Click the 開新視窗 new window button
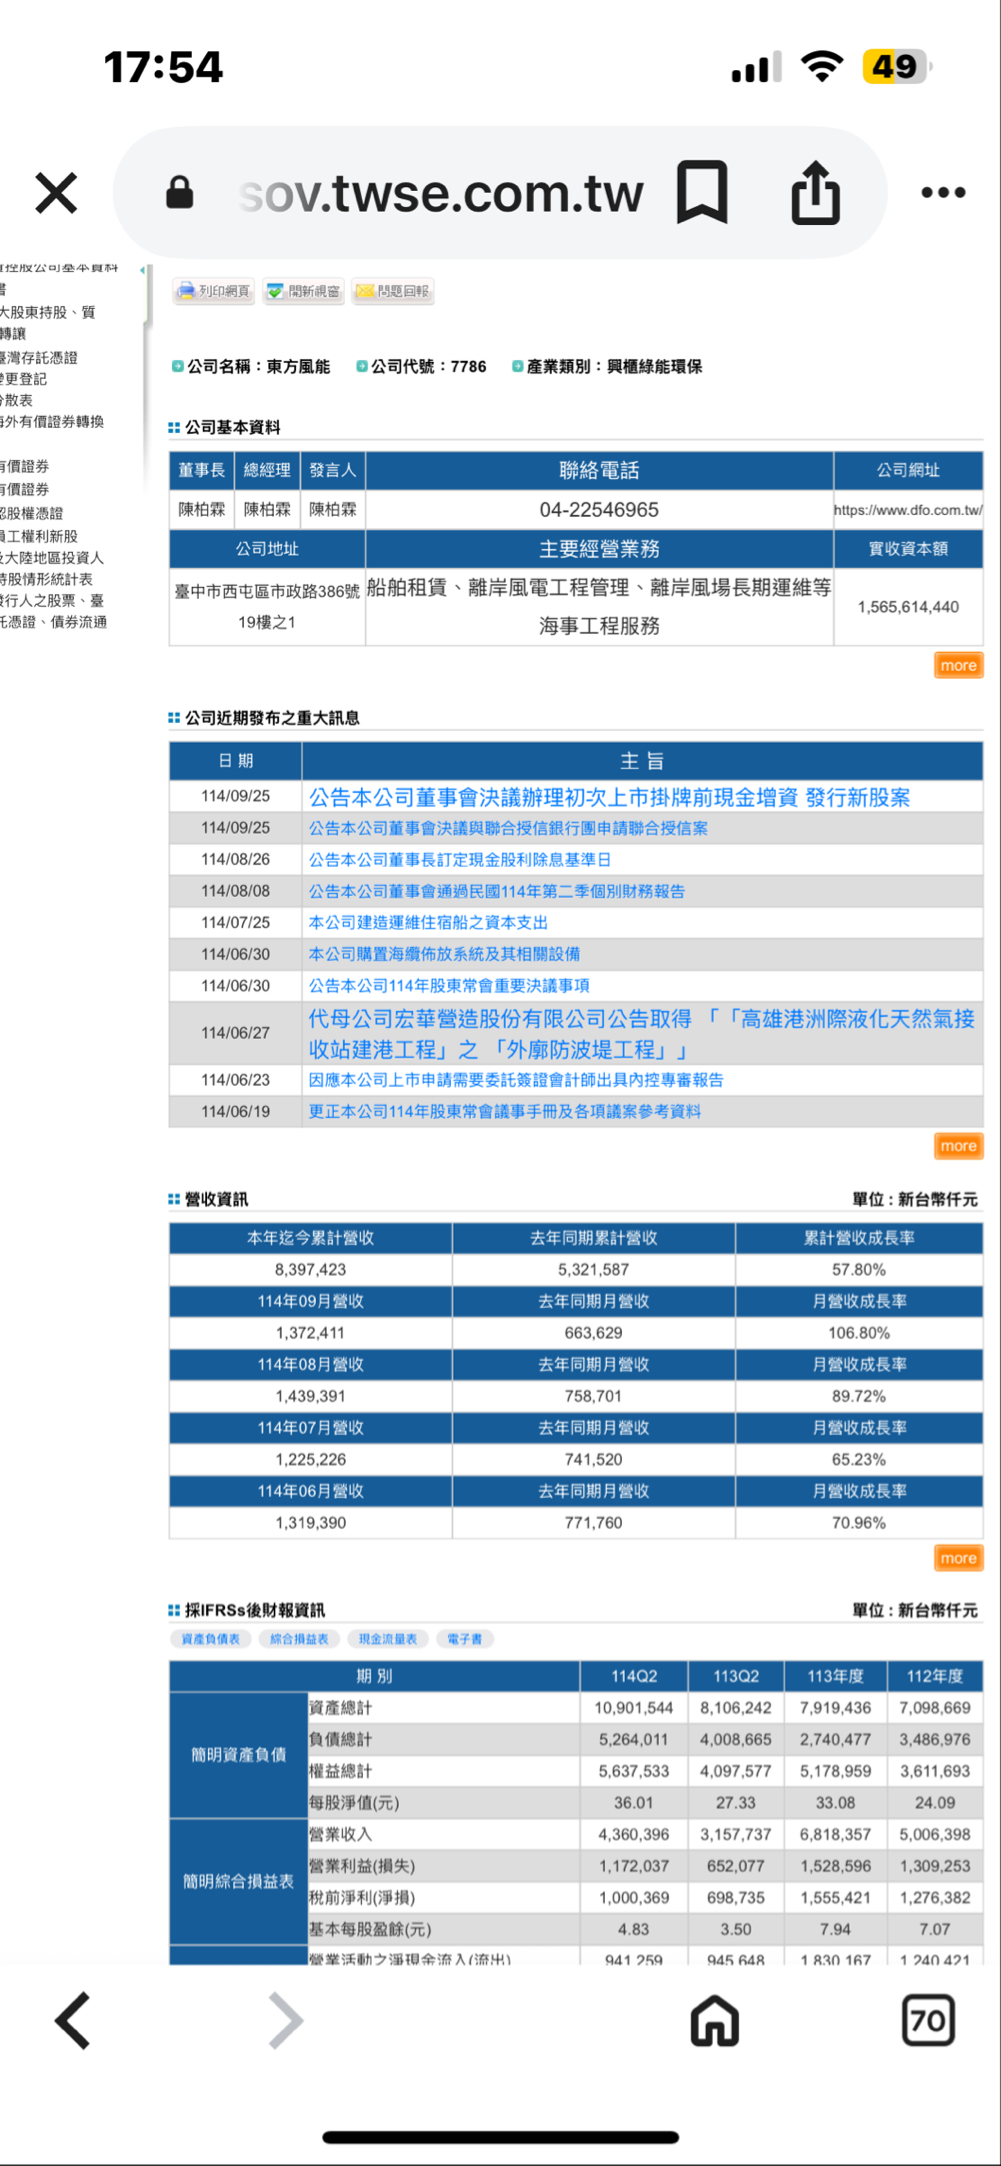Screen dimensions: 1001x2166 (x=303, y=291)
